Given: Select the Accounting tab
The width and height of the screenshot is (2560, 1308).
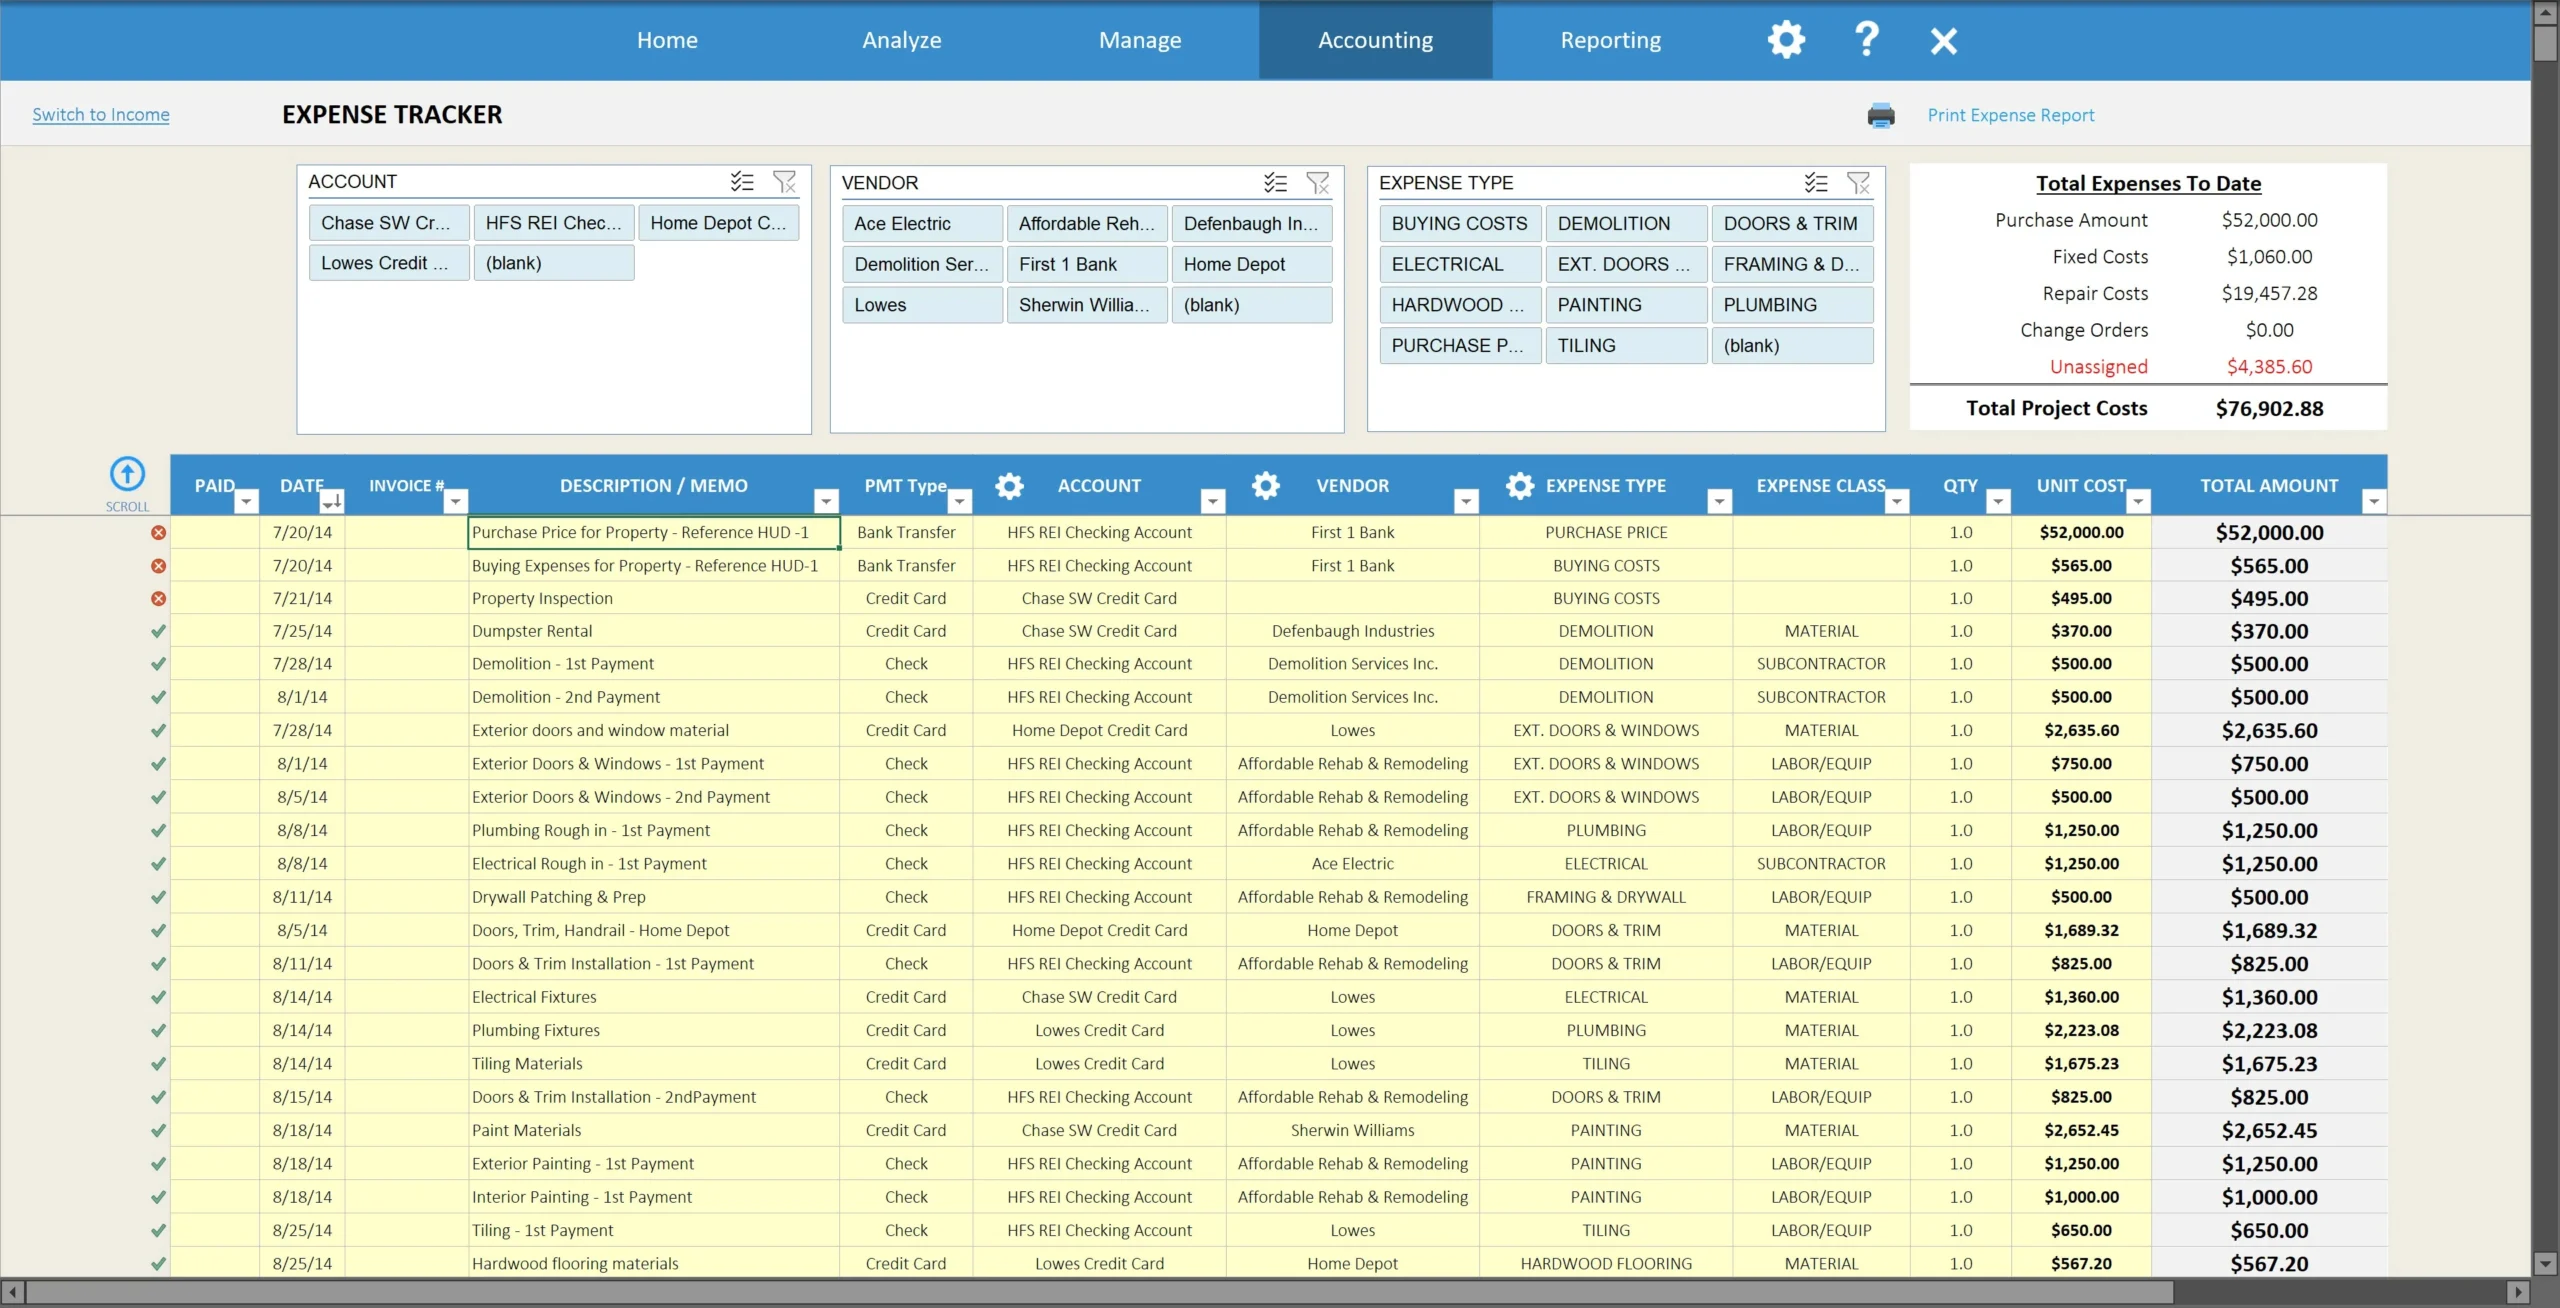Looking at the screenshot, I should click(1376, 40).
